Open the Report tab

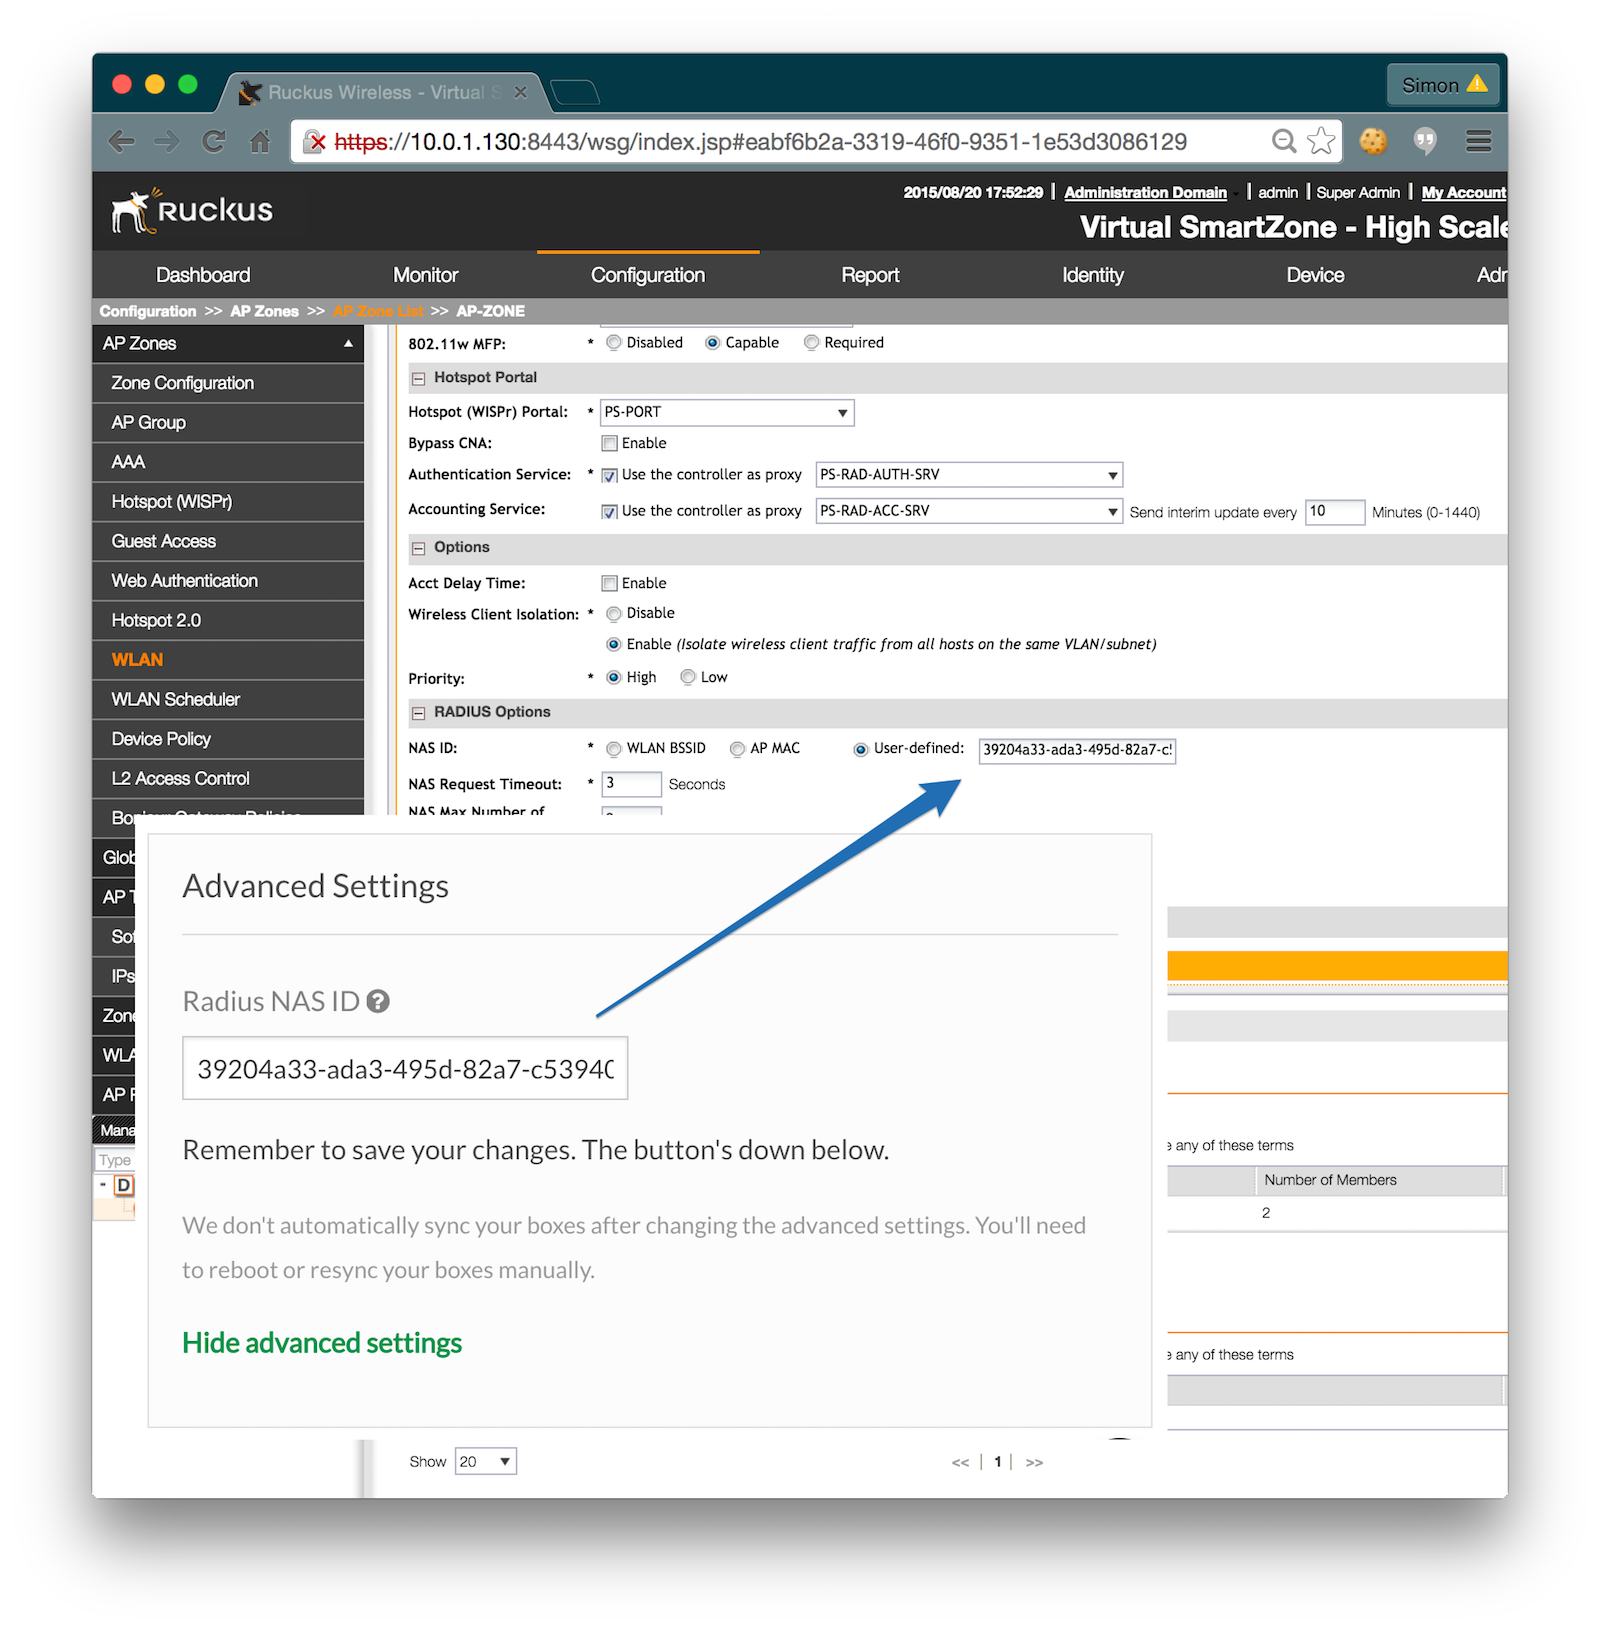coord(870,275)
